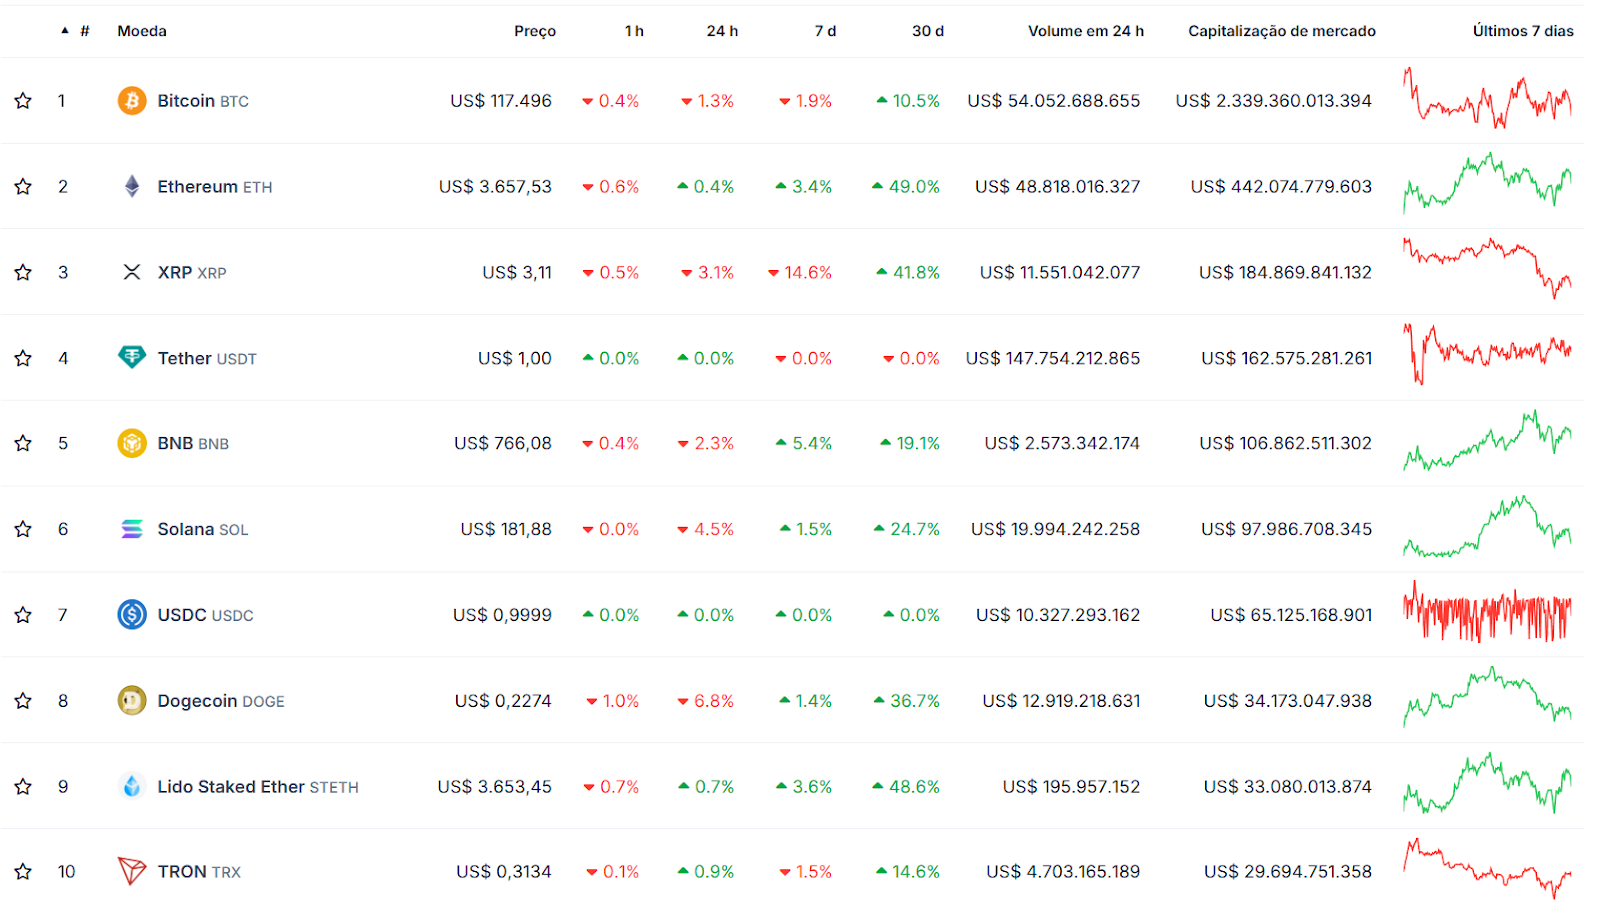Image resolution: width=1600 pixels, height=913 pixels.
Task: Sort by 30 d change column
Action: coord(928,31)
